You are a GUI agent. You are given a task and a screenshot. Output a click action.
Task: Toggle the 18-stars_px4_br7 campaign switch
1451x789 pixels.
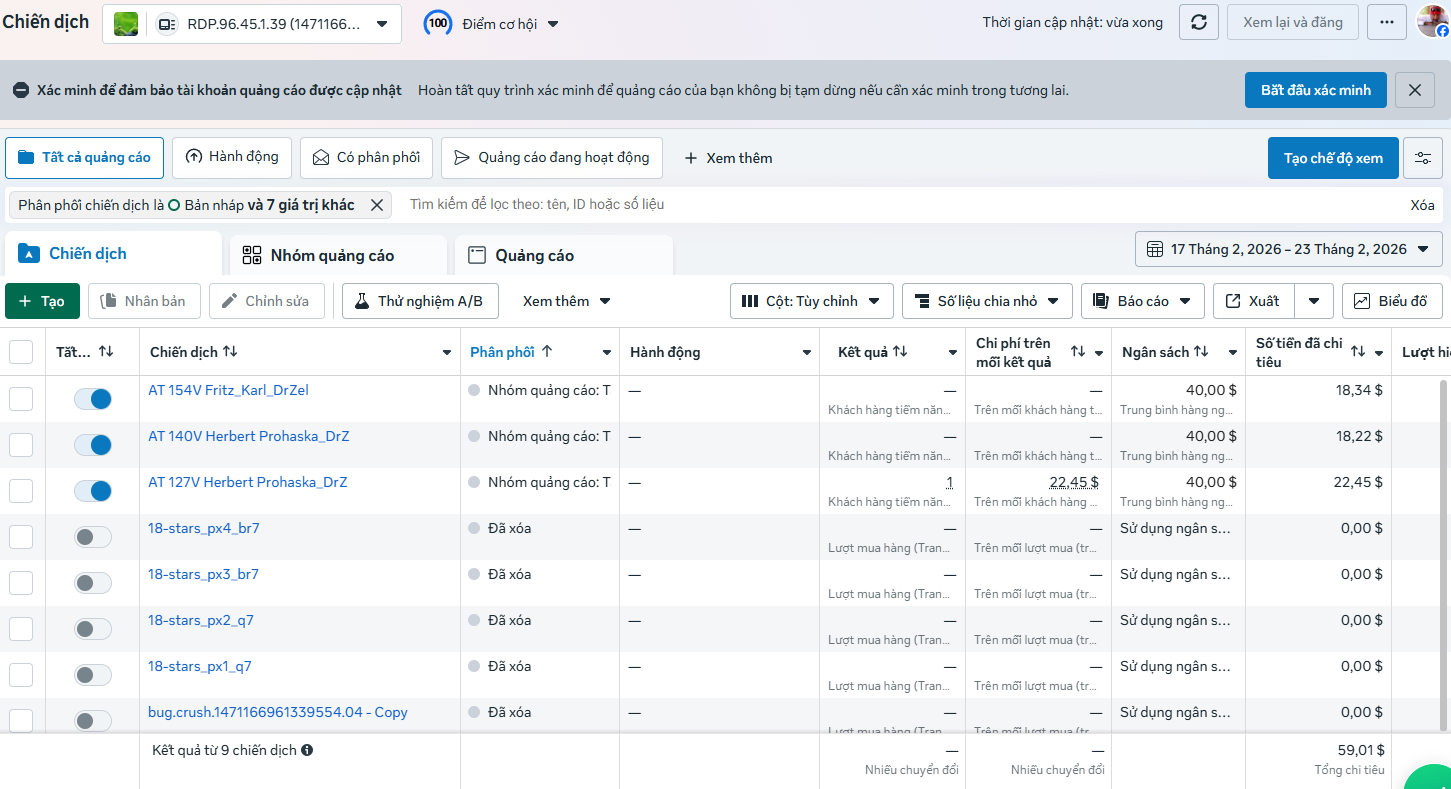[93, 537]
